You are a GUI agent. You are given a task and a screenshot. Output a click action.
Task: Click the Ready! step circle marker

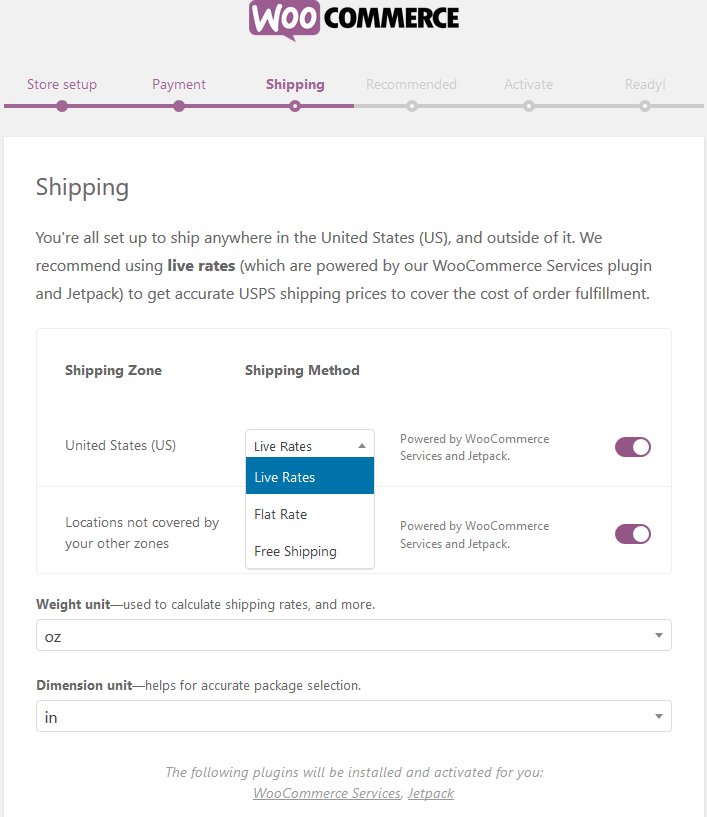[x=644, y=104]
